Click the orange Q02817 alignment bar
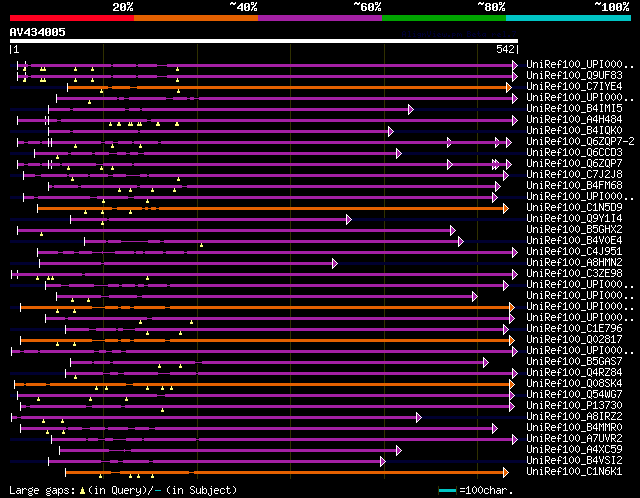This screenshot has height=498, width=640. pos(265,340)
